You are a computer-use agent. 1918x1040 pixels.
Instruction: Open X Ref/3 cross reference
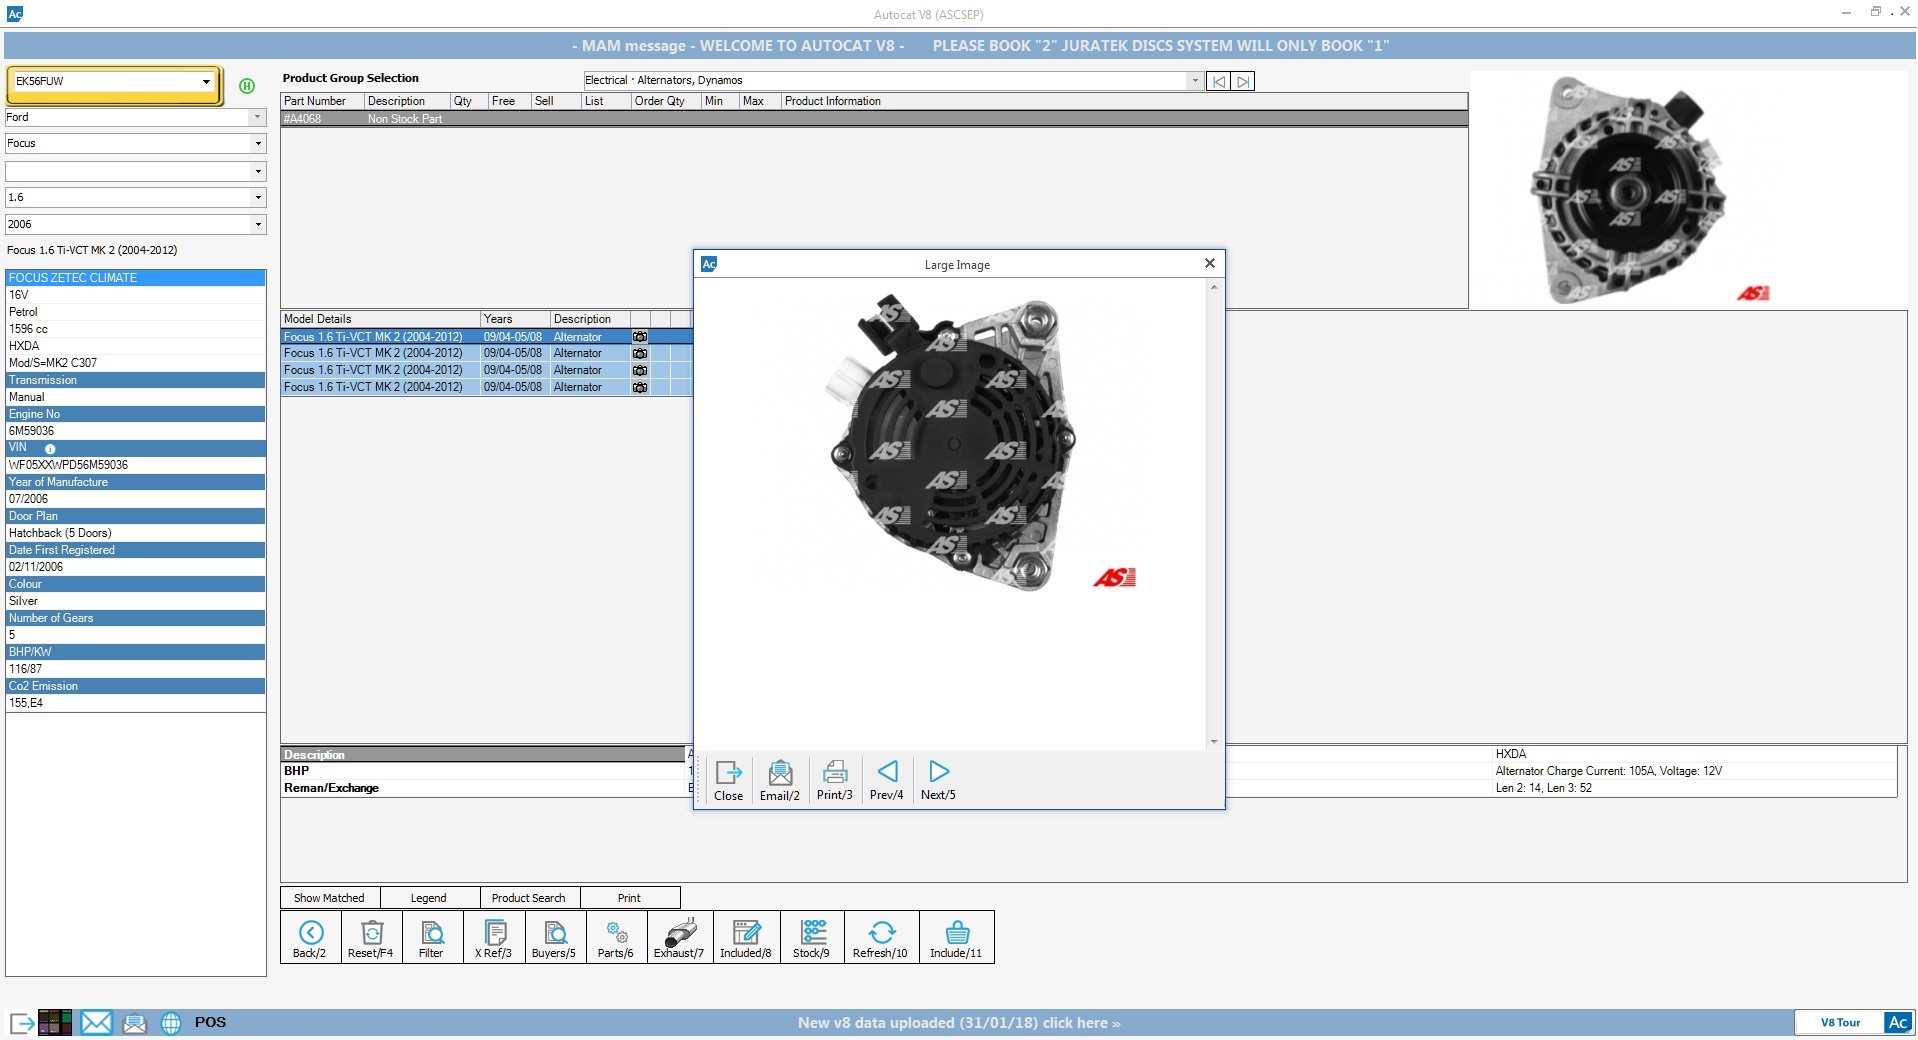pyautogui.click(x=494, y=938)
